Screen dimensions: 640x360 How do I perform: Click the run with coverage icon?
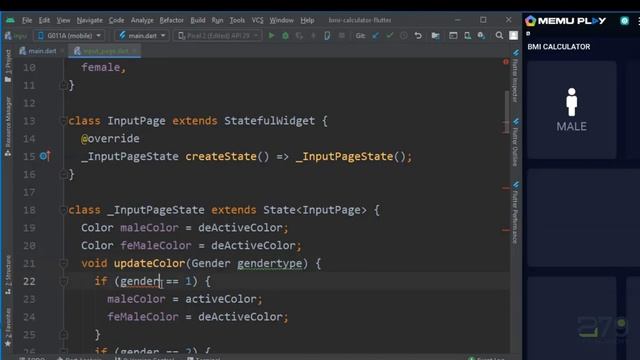(x=299, y=36)
